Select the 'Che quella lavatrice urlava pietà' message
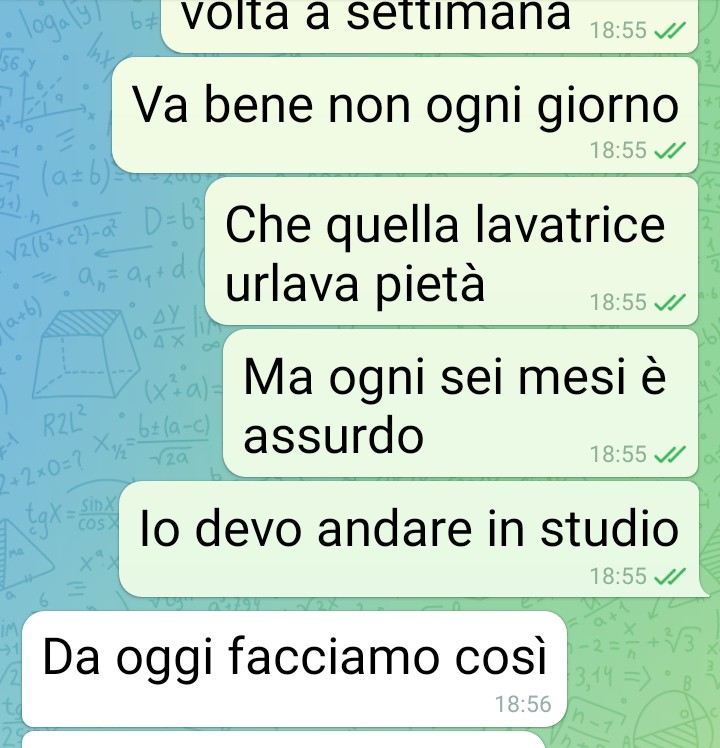This screenshot has height=748, width=720. 451,251
